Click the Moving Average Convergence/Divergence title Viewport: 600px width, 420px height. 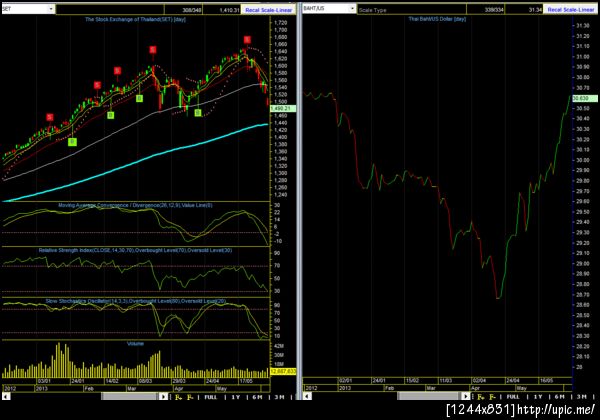[x=135, y=205]
